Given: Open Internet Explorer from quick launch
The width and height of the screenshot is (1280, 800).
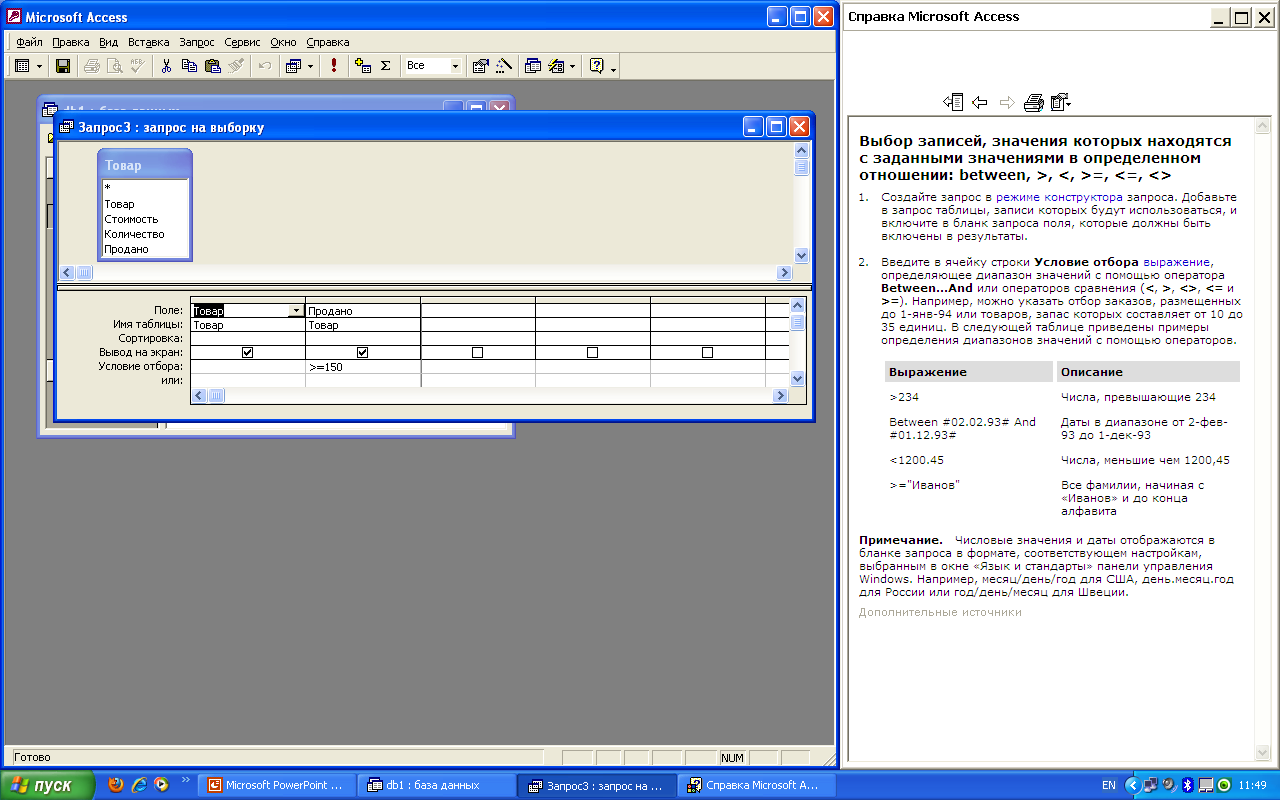Looking at the screenshot, I should [138, 785].
